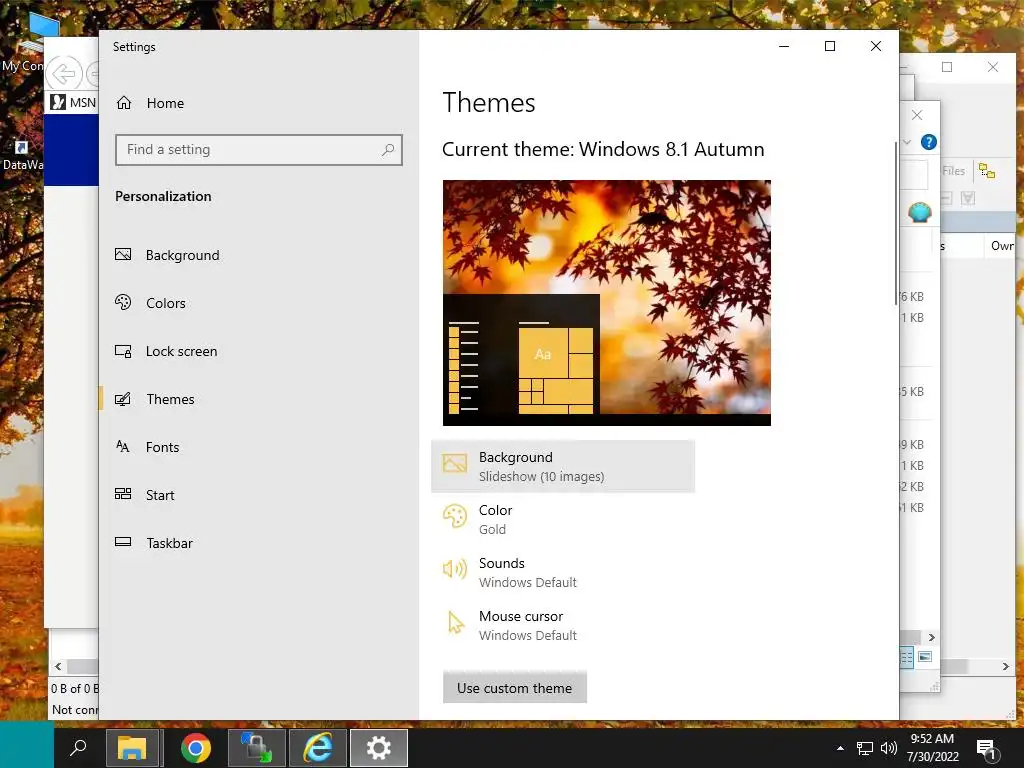Open the Color Gold option
This screenshot has height=768, width=1024.
click(563, 519)
